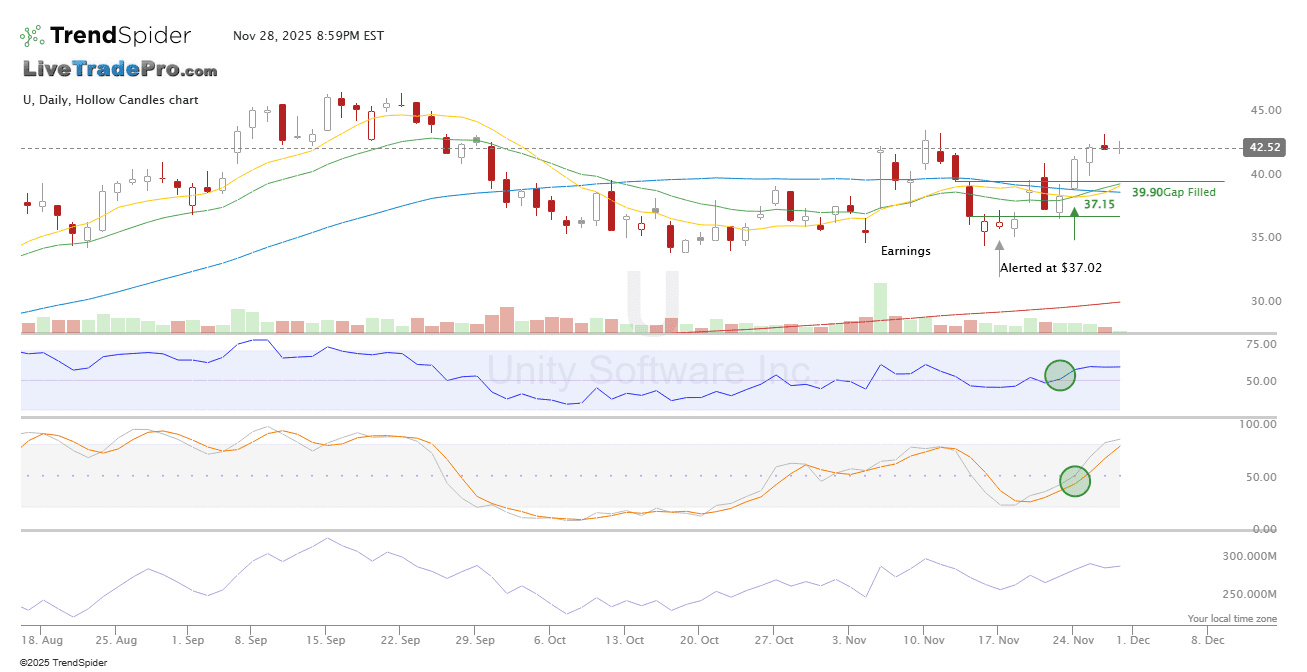Click 'Your local time zone' text
Viewport: 1307px width, 672px height.
(x=1232, y=619)
